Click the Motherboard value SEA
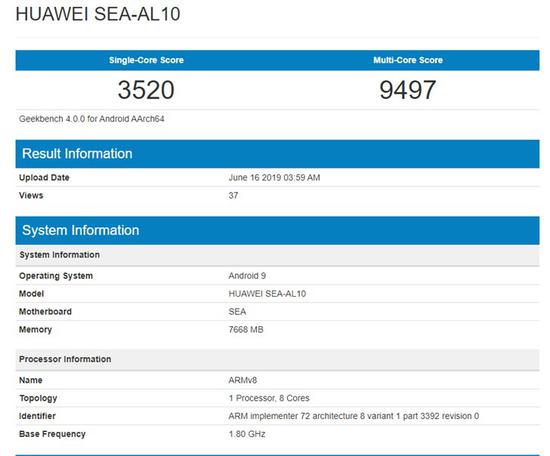This screenshot has height=456, width=550. pyautogui.click(x=237, y=311)
